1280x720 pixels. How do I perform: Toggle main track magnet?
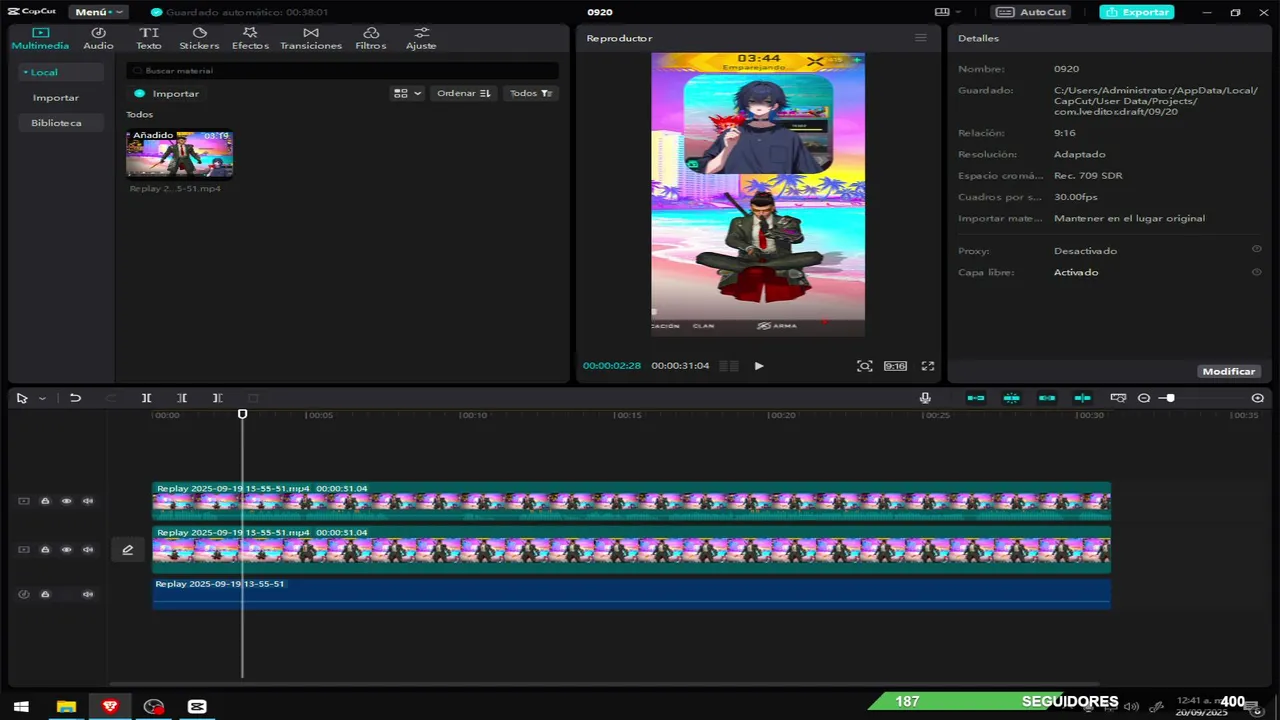pos(976,398)
